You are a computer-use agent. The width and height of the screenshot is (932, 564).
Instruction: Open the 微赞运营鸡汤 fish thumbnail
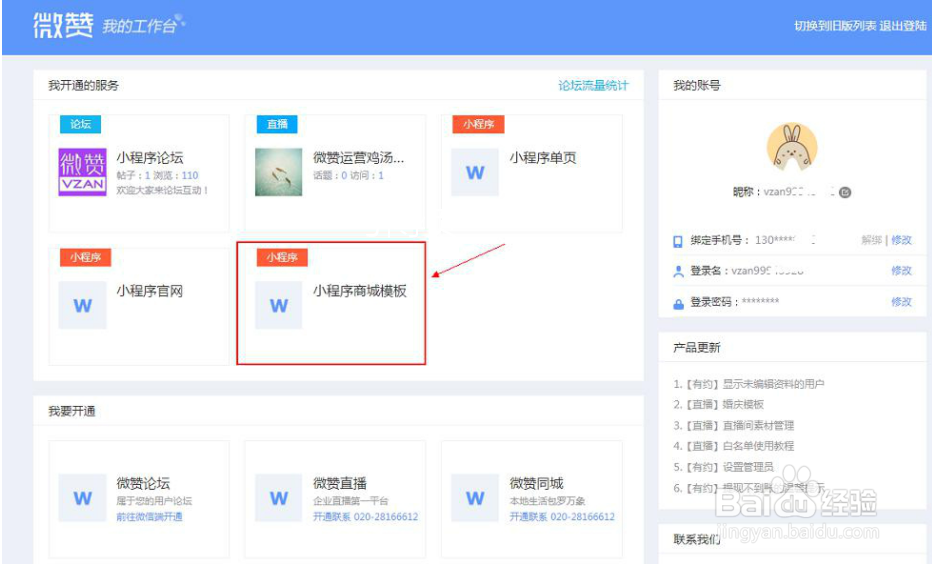278,172
